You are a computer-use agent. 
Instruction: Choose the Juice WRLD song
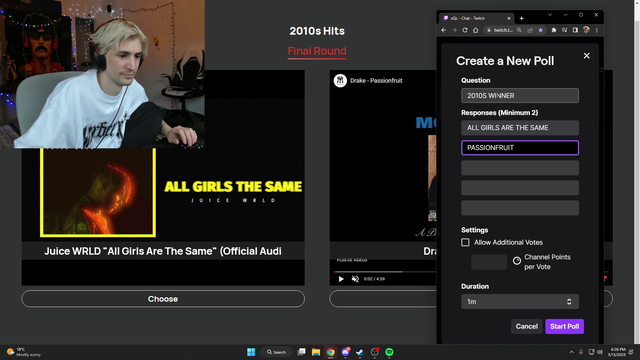(x=163, y=299)
